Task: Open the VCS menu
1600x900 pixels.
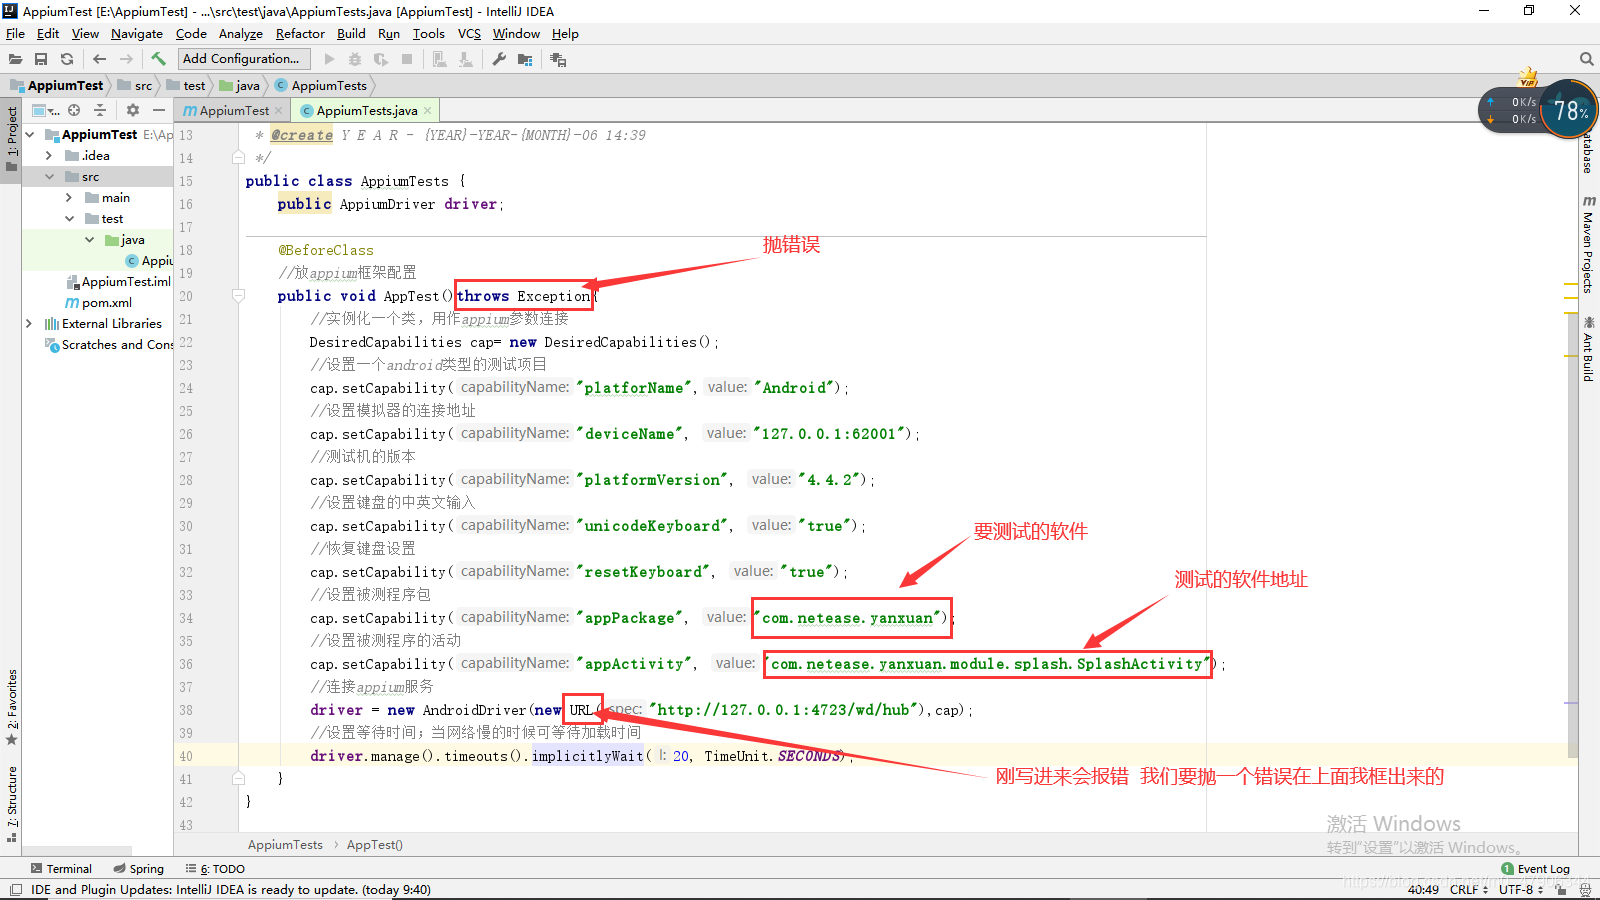Action: 469,33
